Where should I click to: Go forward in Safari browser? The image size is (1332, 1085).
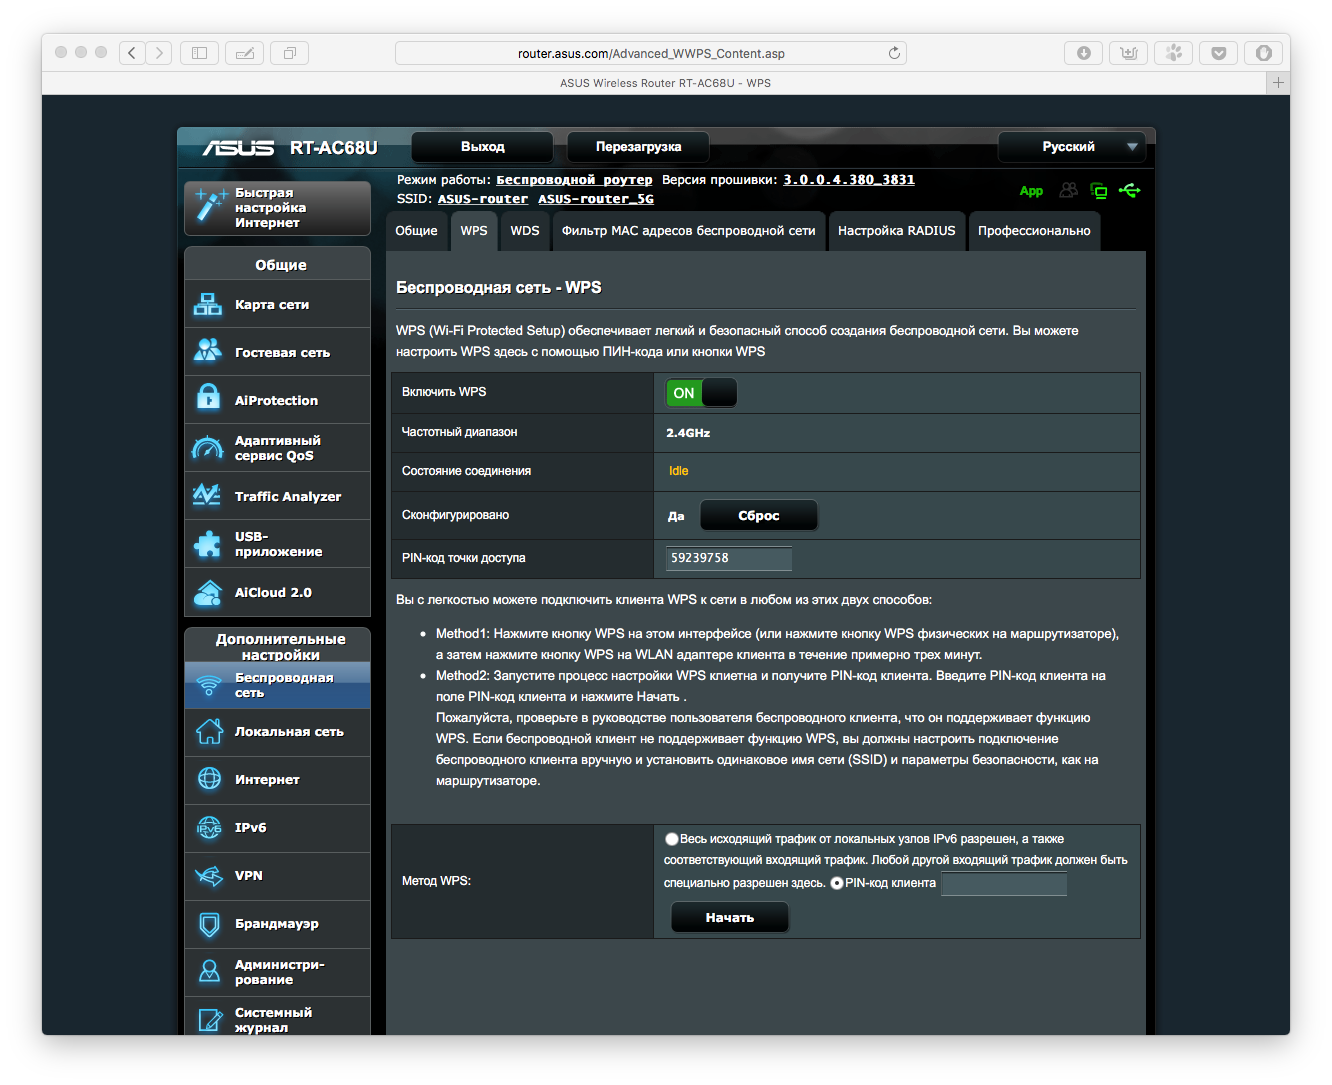[x=159, y=53]
